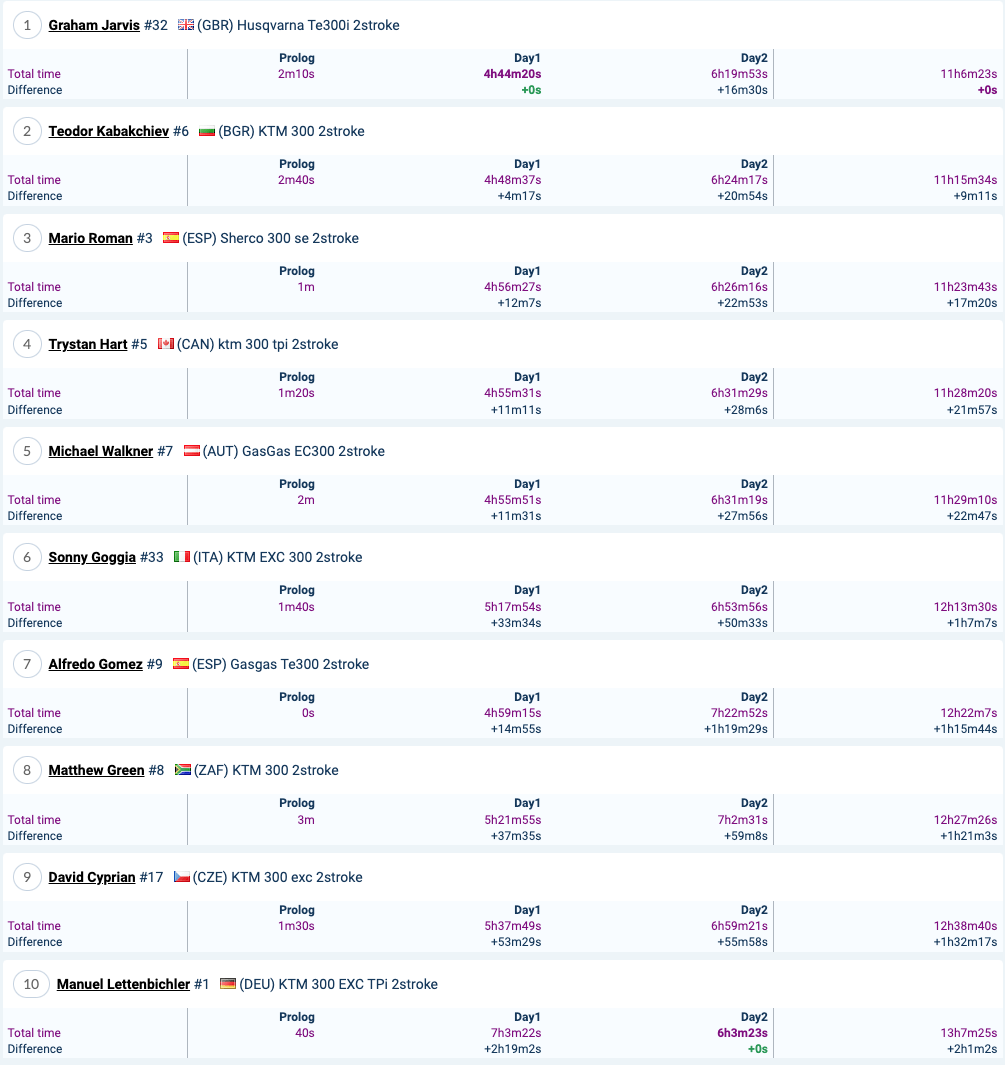This screenshot has width=1005, height=1065.
Task: Click the David Cyprian name link
Action: [x=92, y=877]
